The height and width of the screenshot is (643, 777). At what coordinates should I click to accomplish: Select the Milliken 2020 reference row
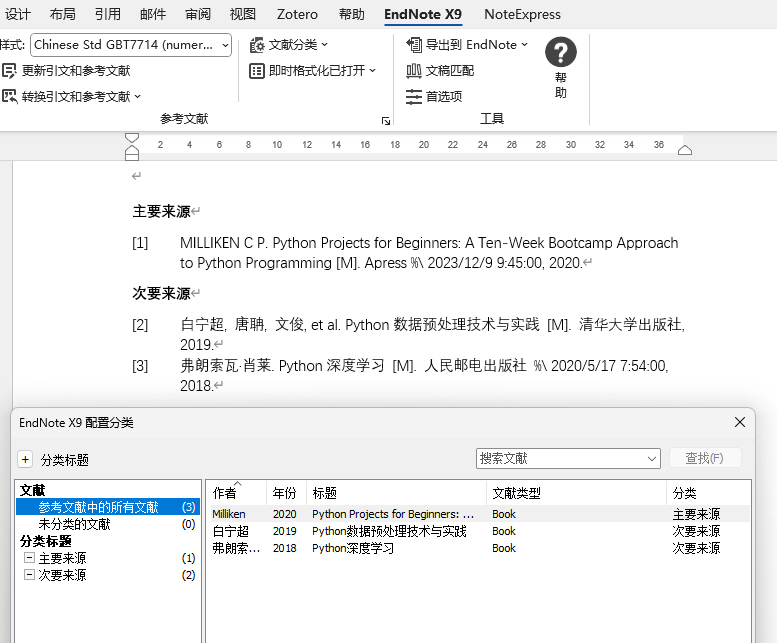point(479,514)
